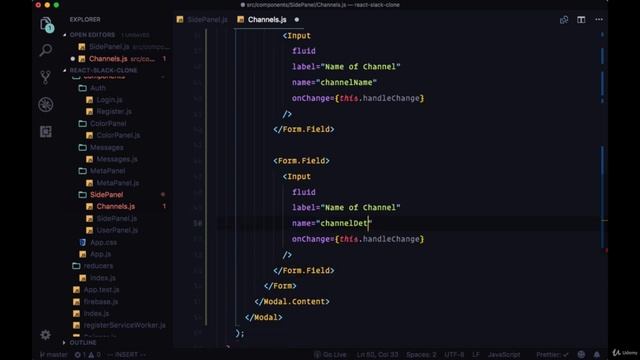640x360 pixels.
Task: Click the open changes icon in editor toolbar
Action: [x=564, y=20]
